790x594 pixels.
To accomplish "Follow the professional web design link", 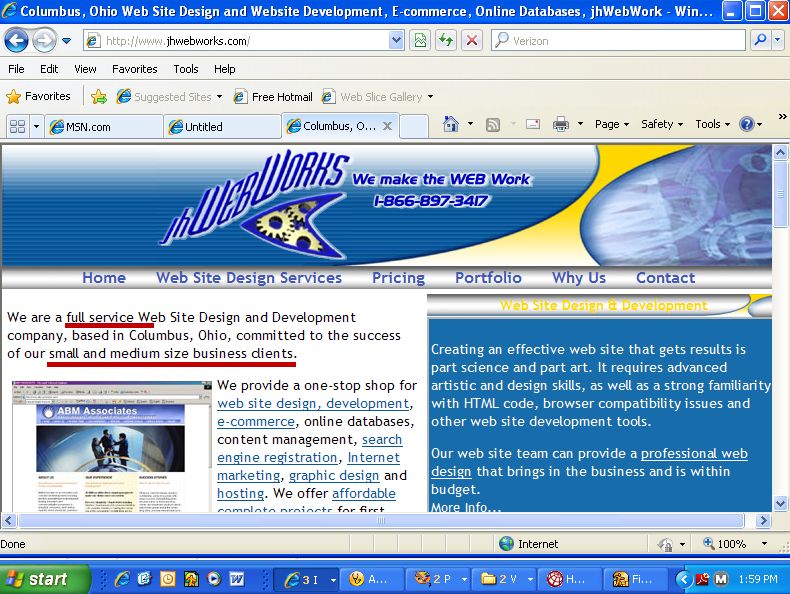I will (694, 453).
